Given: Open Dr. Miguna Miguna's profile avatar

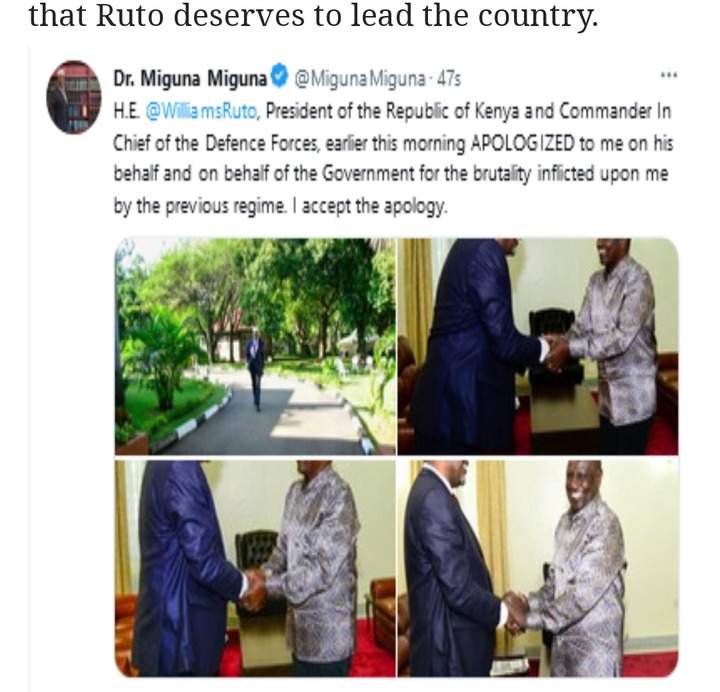Looking at the screenshot, I should click(x=73, y=97).
